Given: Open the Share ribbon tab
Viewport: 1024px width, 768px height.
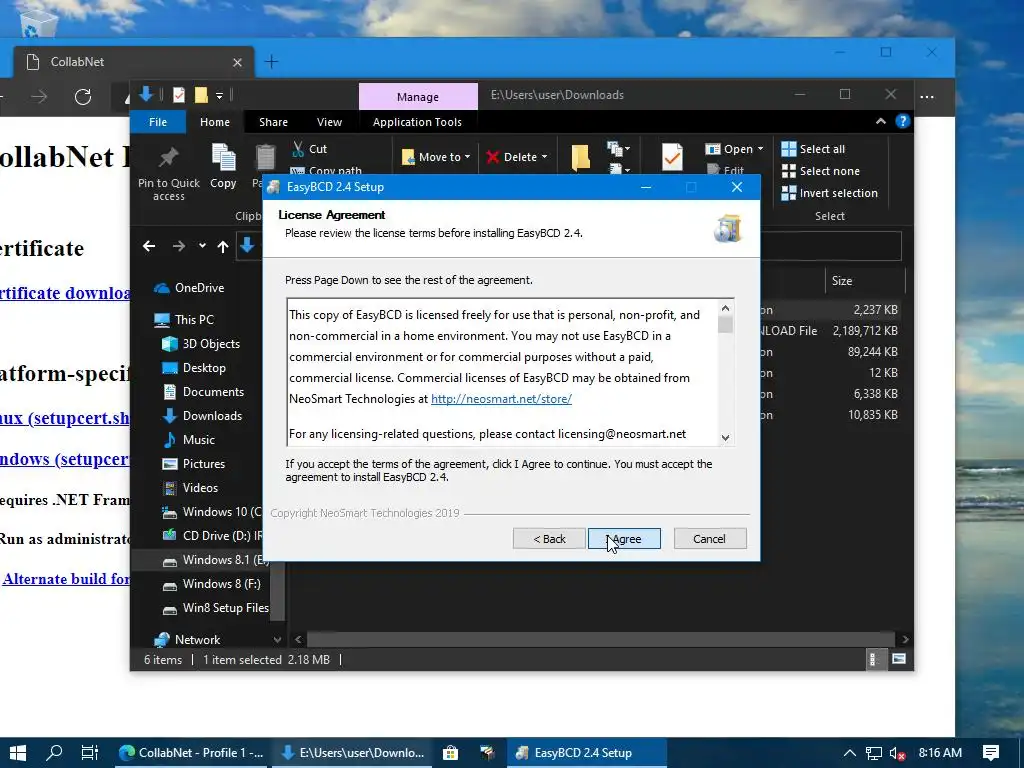Looking at the screenshot, I should click(273, 122).
